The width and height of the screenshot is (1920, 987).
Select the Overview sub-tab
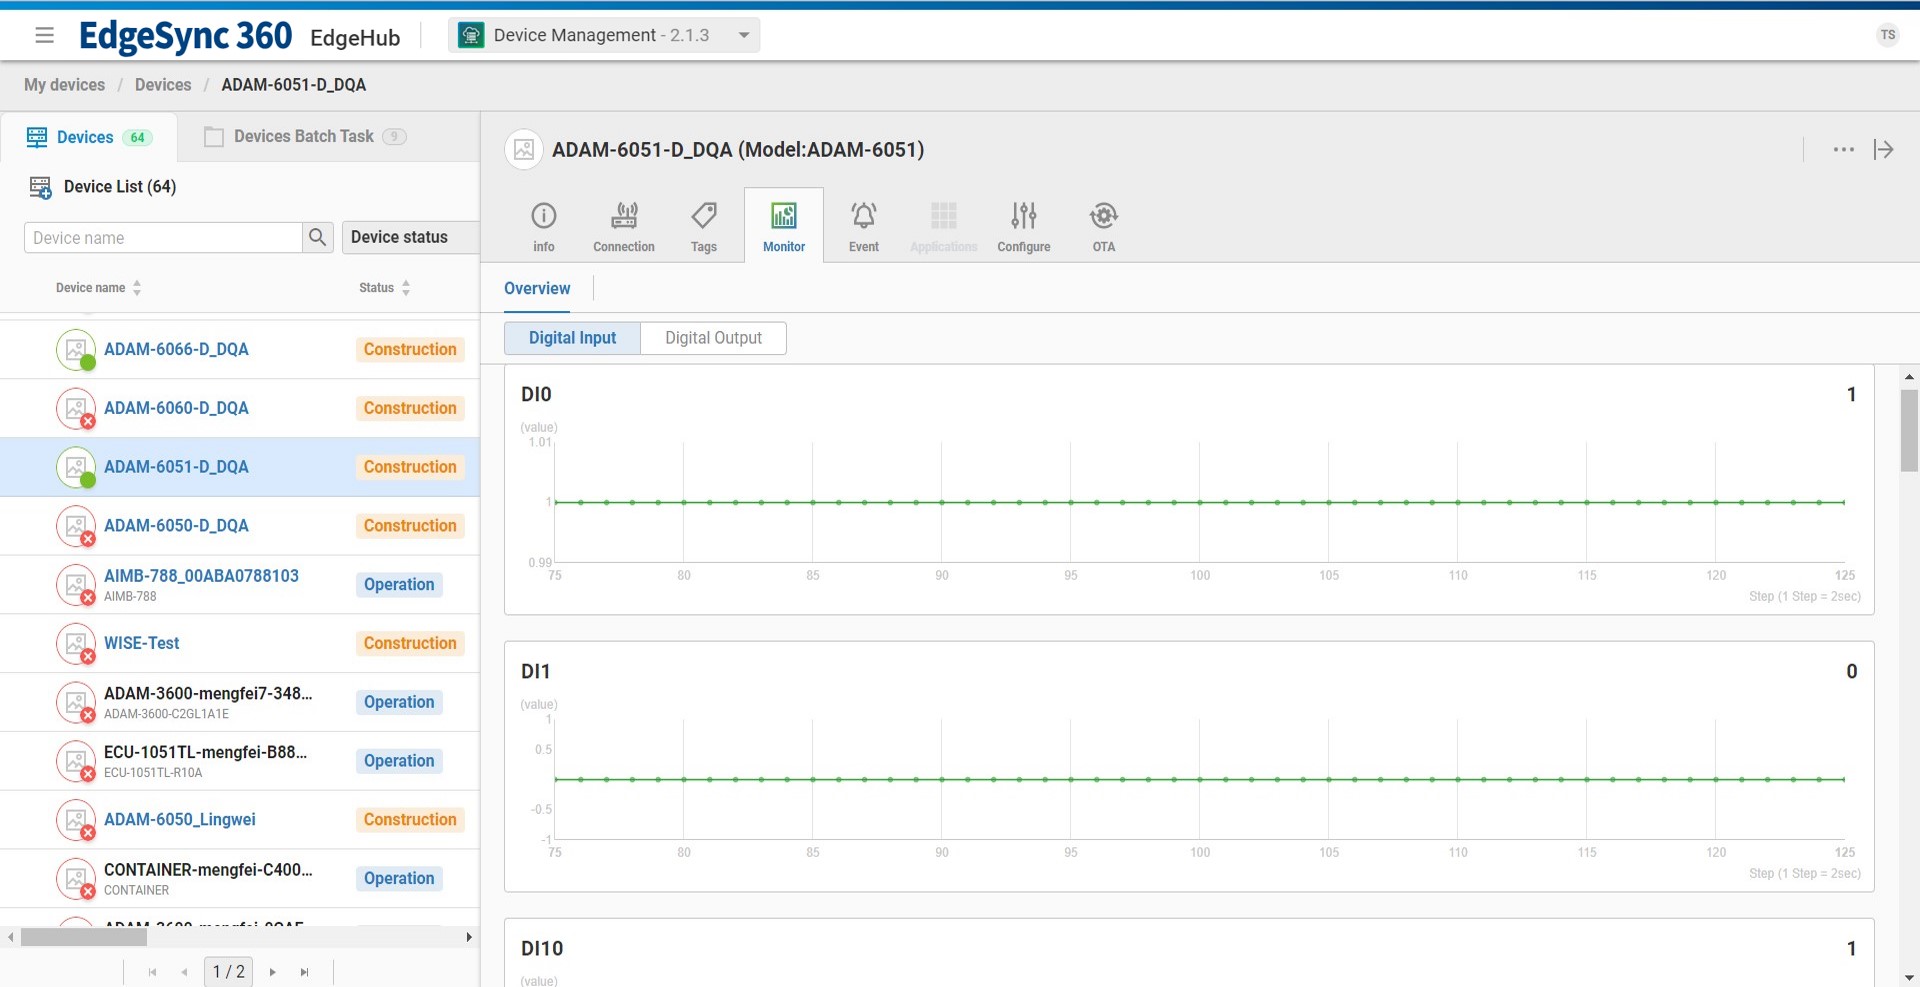click(537, 289)
